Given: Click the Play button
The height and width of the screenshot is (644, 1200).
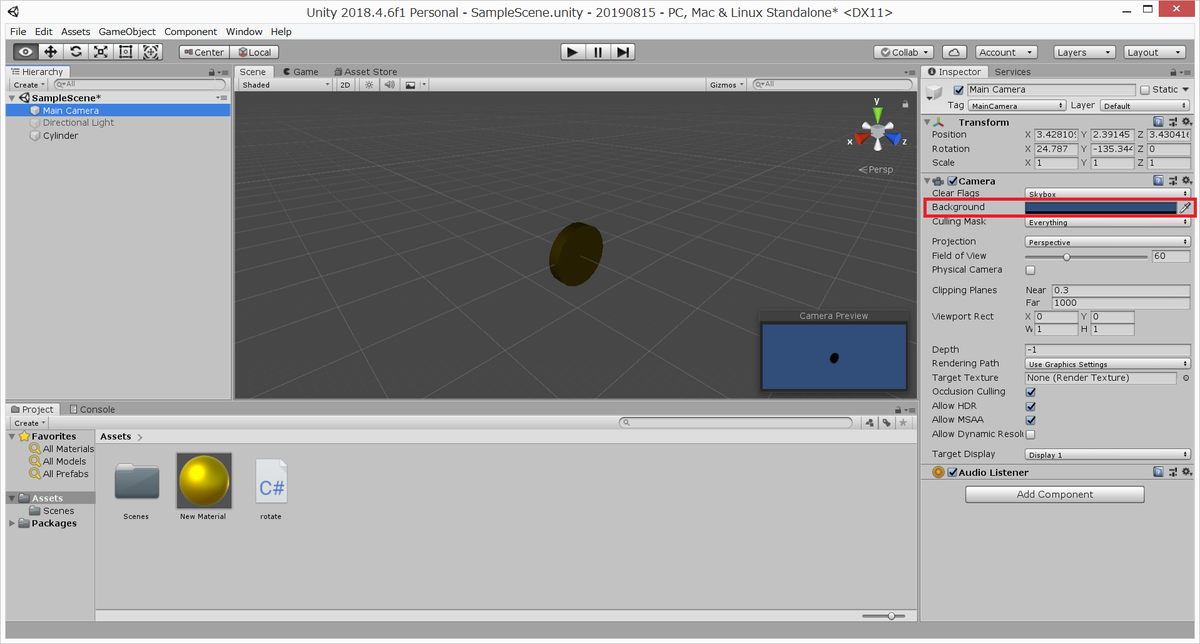Looking at the screenshot, I should 572,52.
